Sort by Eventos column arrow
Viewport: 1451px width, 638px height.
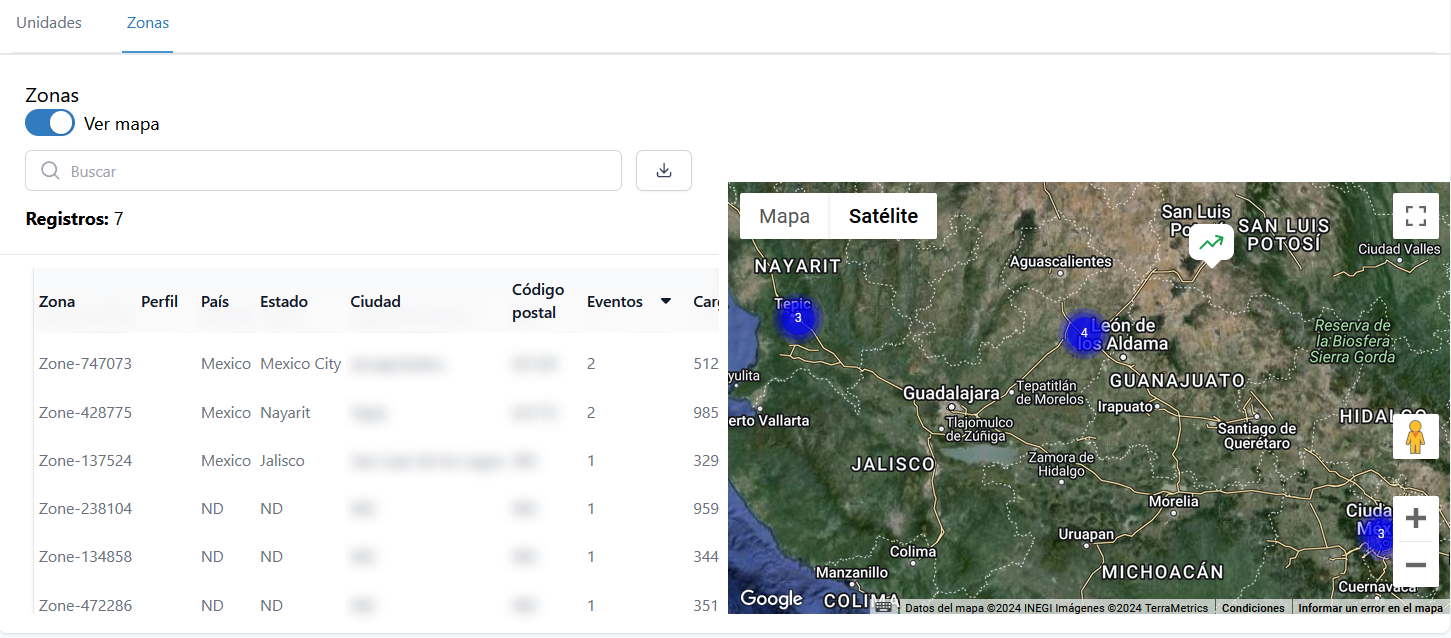coord(665,301)
